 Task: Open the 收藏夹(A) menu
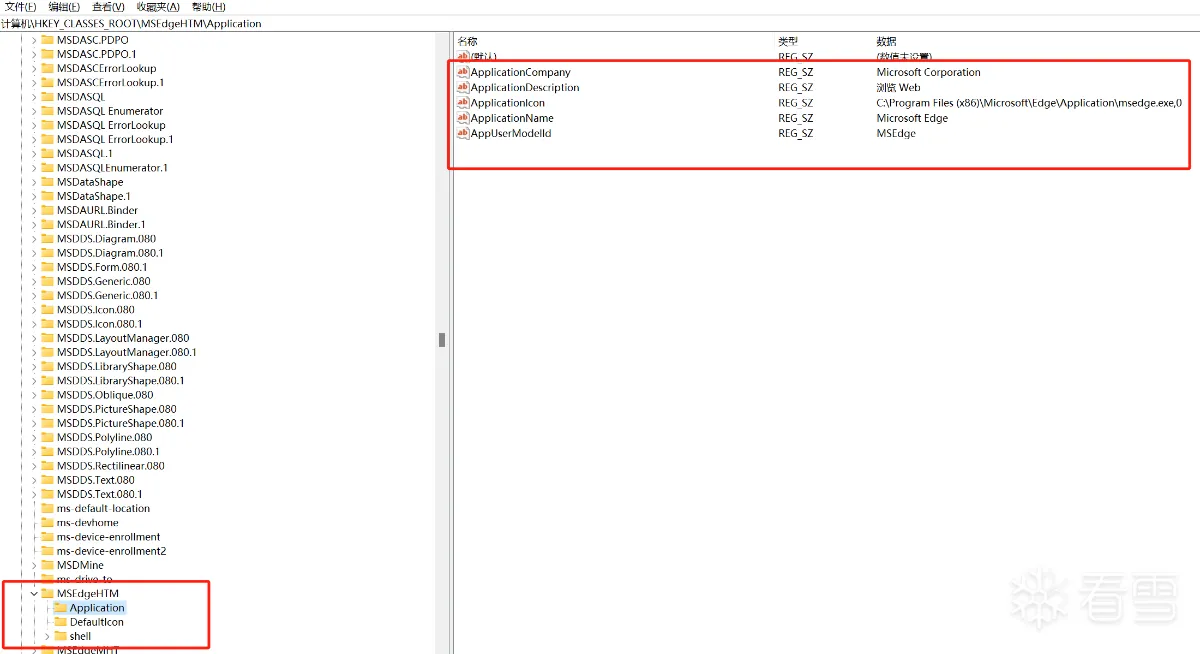click(158, 7)
